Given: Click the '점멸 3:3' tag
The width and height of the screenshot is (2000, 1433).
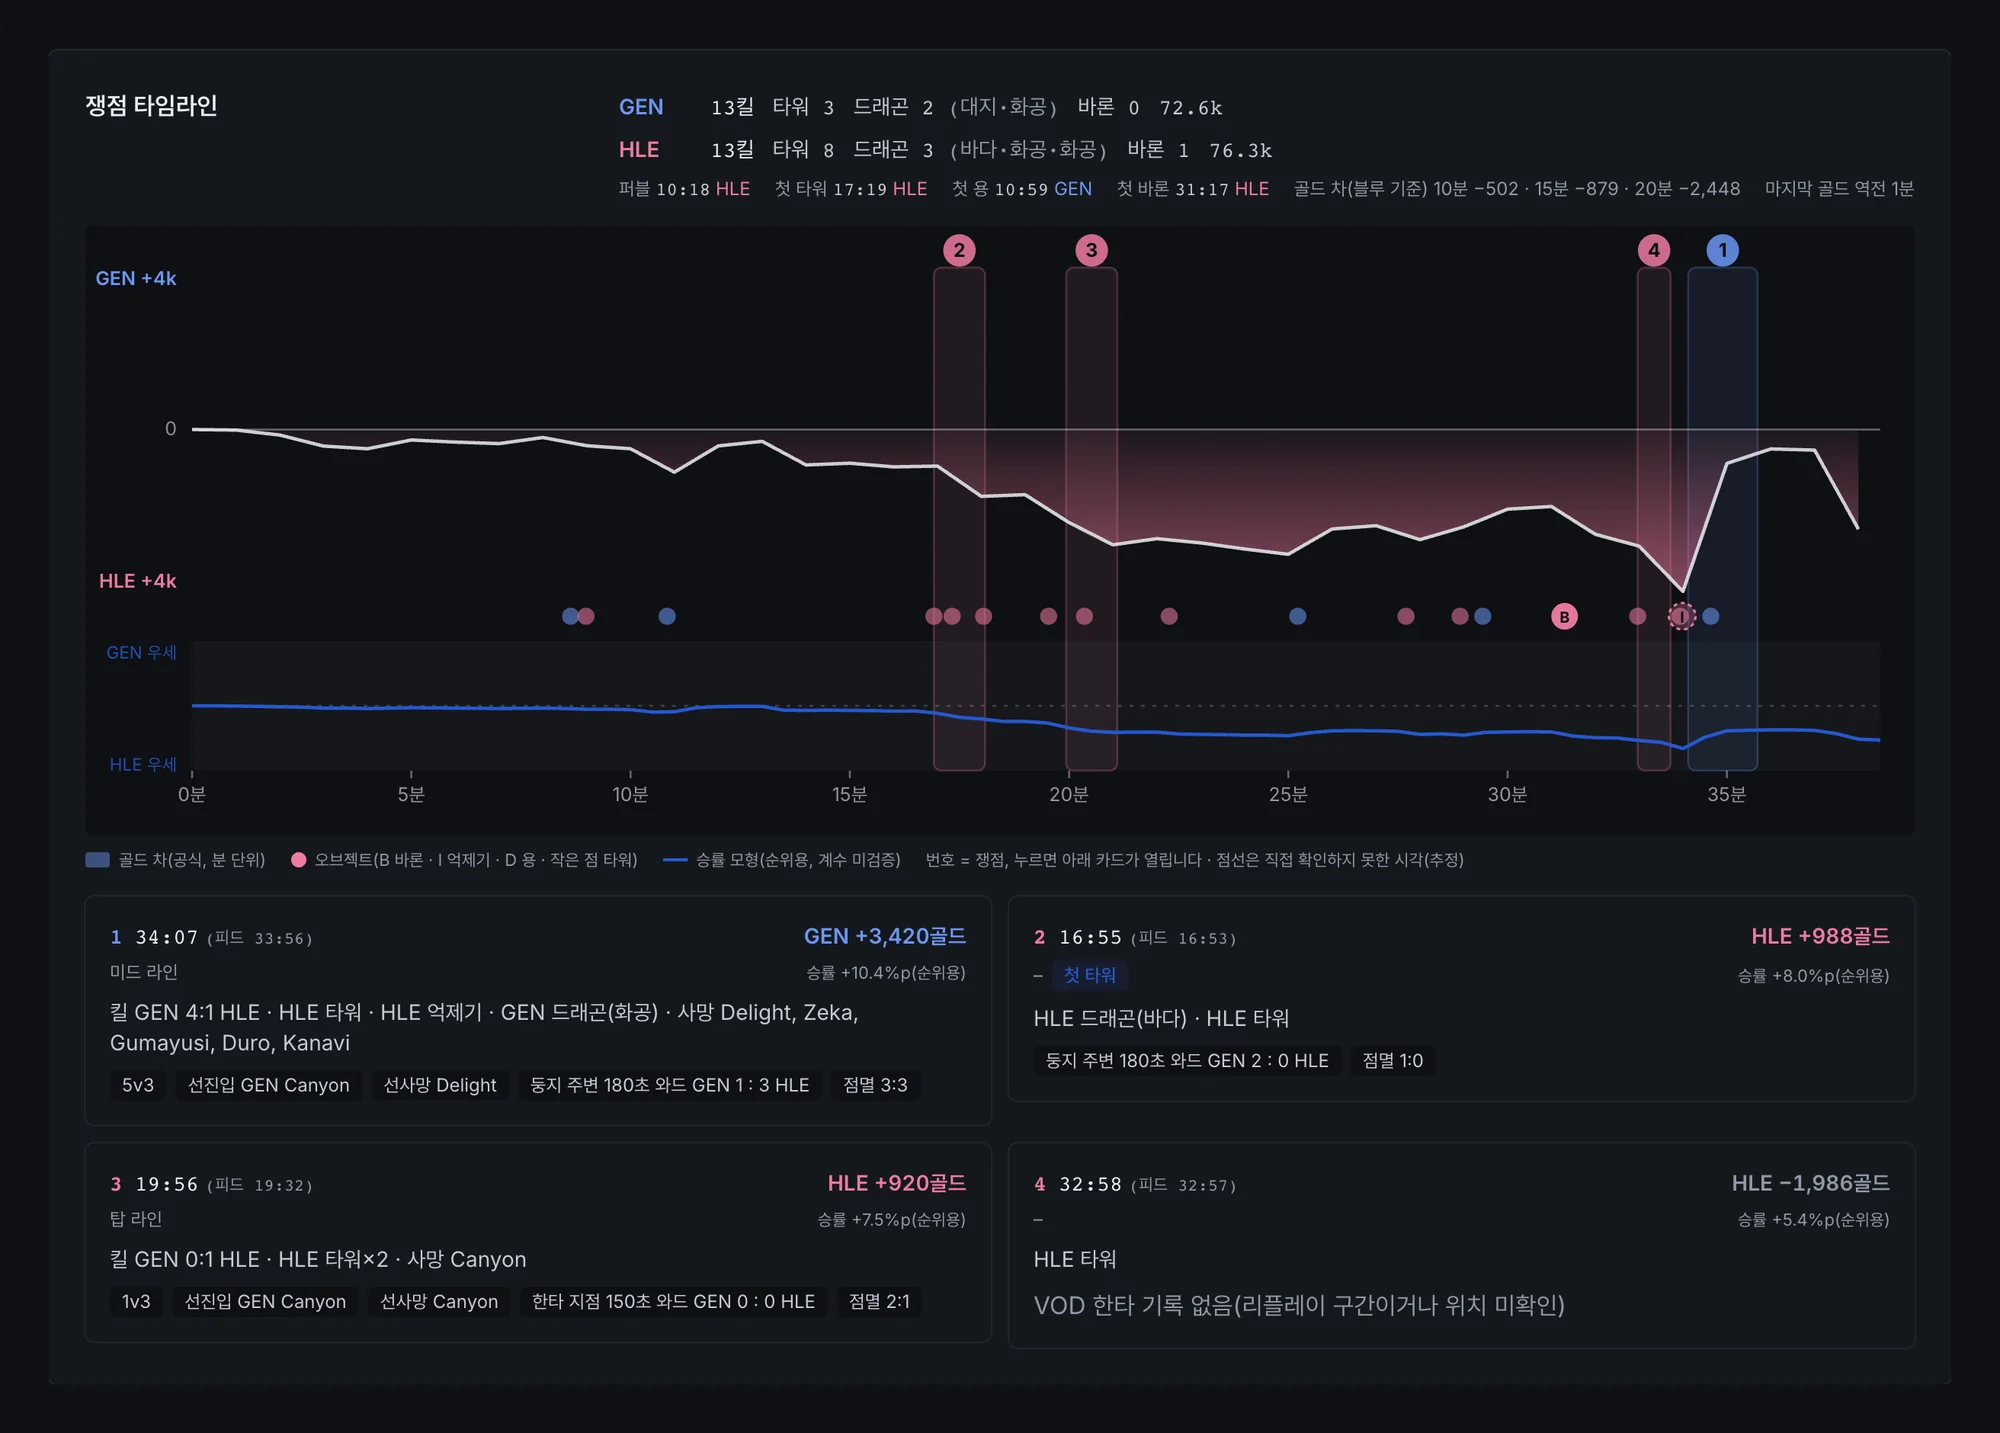Looking at the screenshot, I should (875, 1085).
